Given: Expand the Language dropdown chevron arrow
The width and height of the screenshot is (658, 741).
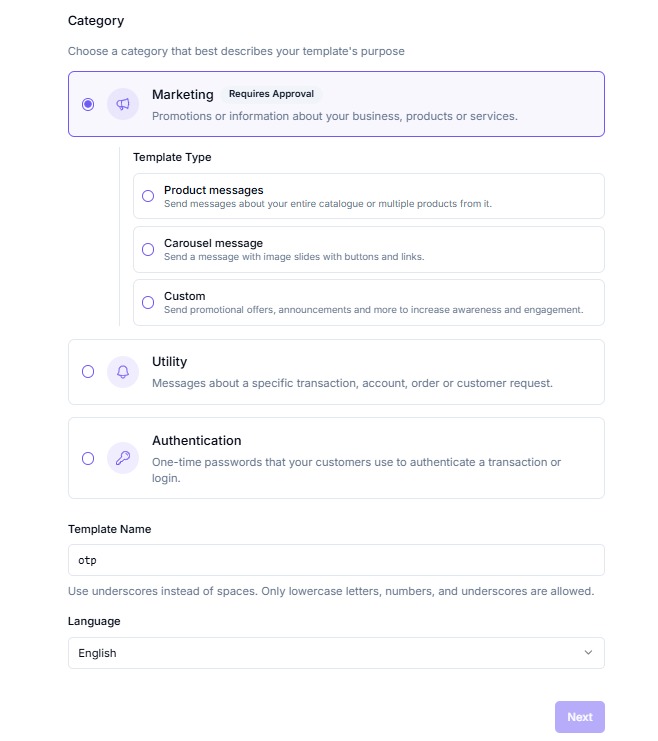Looking at the screenshot, I should click(x=588, y=653).
